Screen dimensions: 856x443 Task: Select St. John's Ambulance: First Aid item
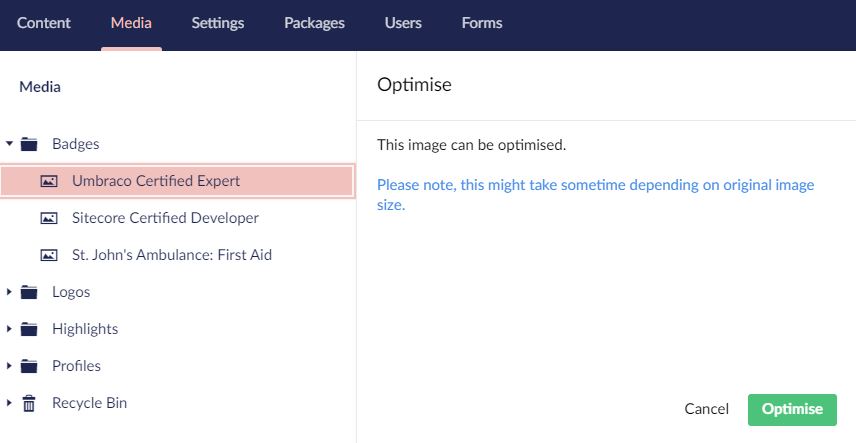click(x=172, y=255)
